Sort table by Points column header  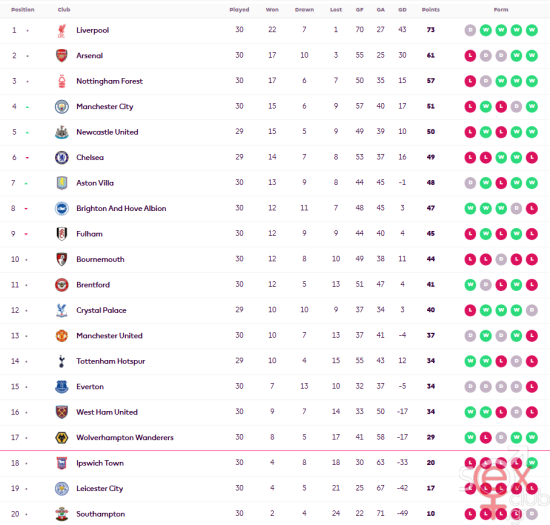click(x=430, y=9)
